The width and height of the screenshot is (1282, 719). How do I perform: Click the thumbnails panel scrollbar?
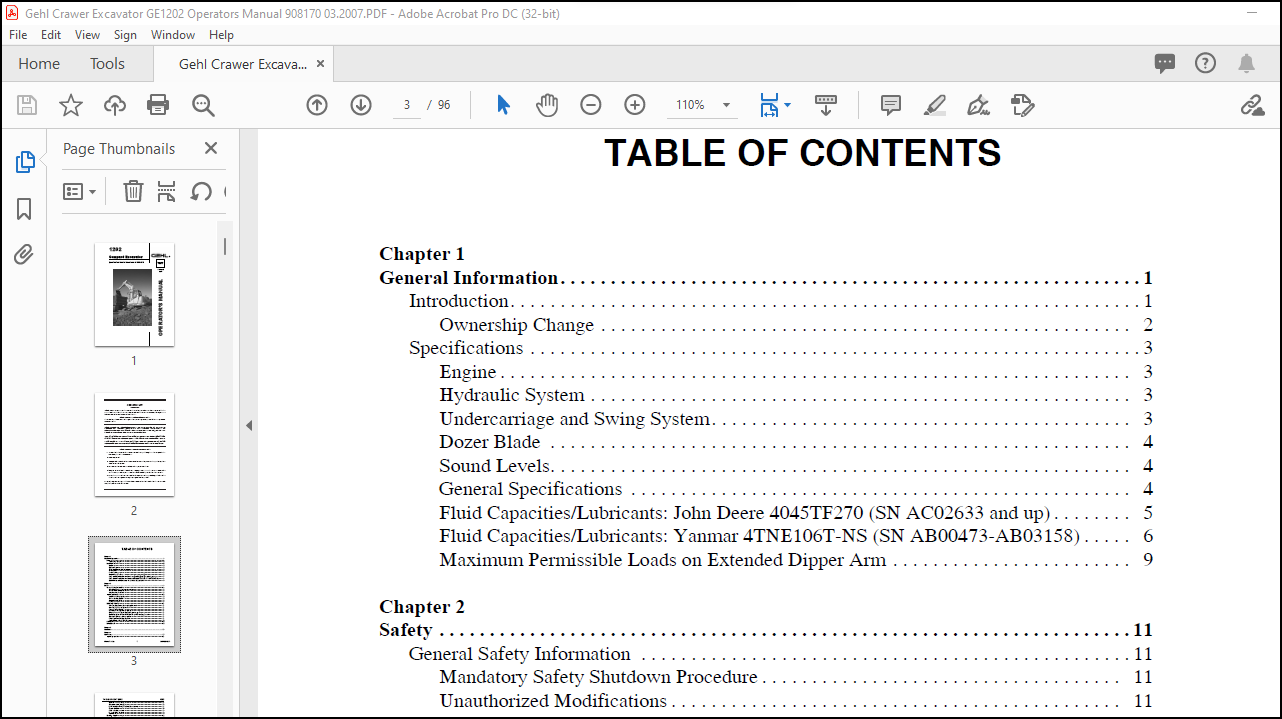click(x=225, y=245)
